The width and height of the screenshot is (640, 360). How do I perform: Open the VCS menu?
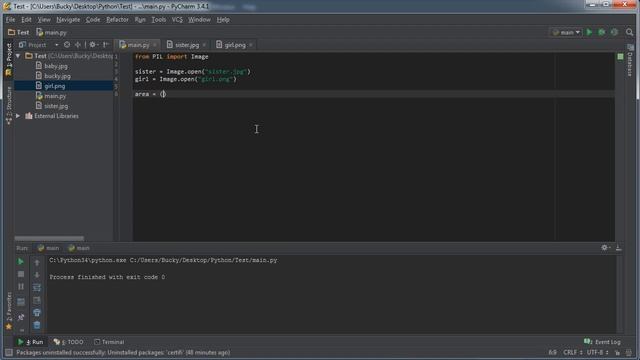(177, 20)
